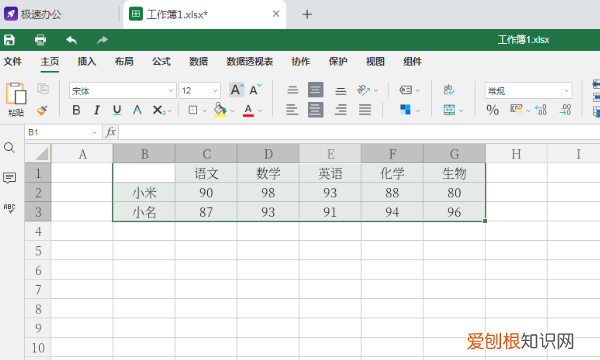Image resolution: width=600 pixels, height=360 pixels.
Task: Expand the number format dropdown 常规
Action: [x=528, y=91]
